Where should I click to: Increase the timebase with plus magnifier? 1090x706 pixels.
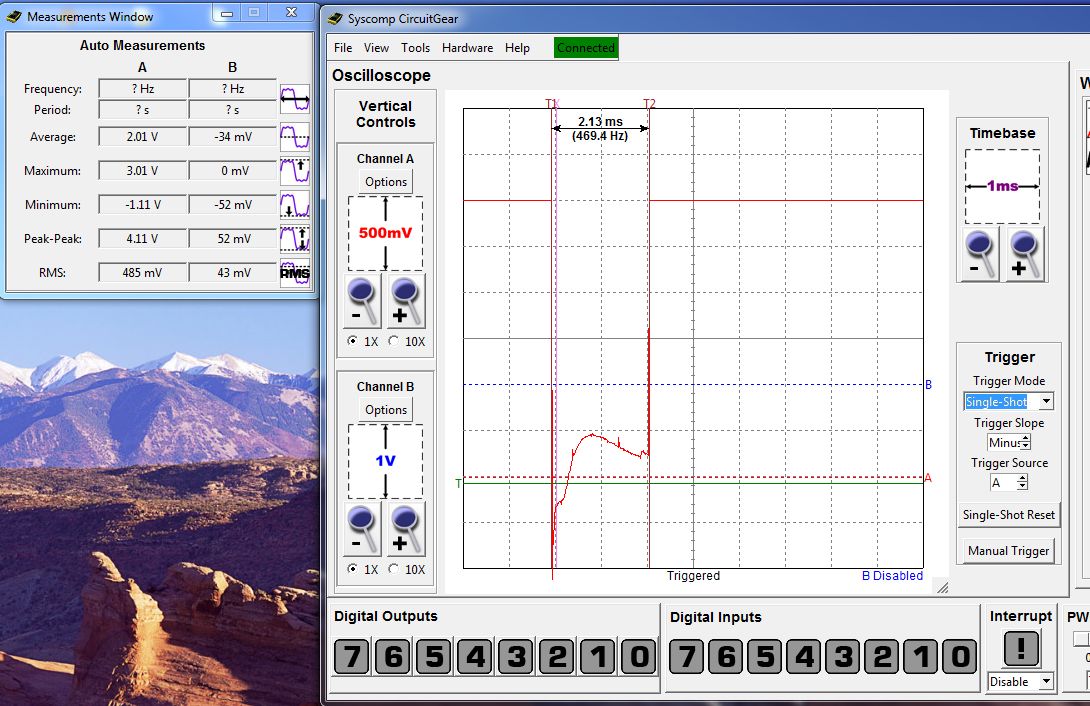point(1025,255)
